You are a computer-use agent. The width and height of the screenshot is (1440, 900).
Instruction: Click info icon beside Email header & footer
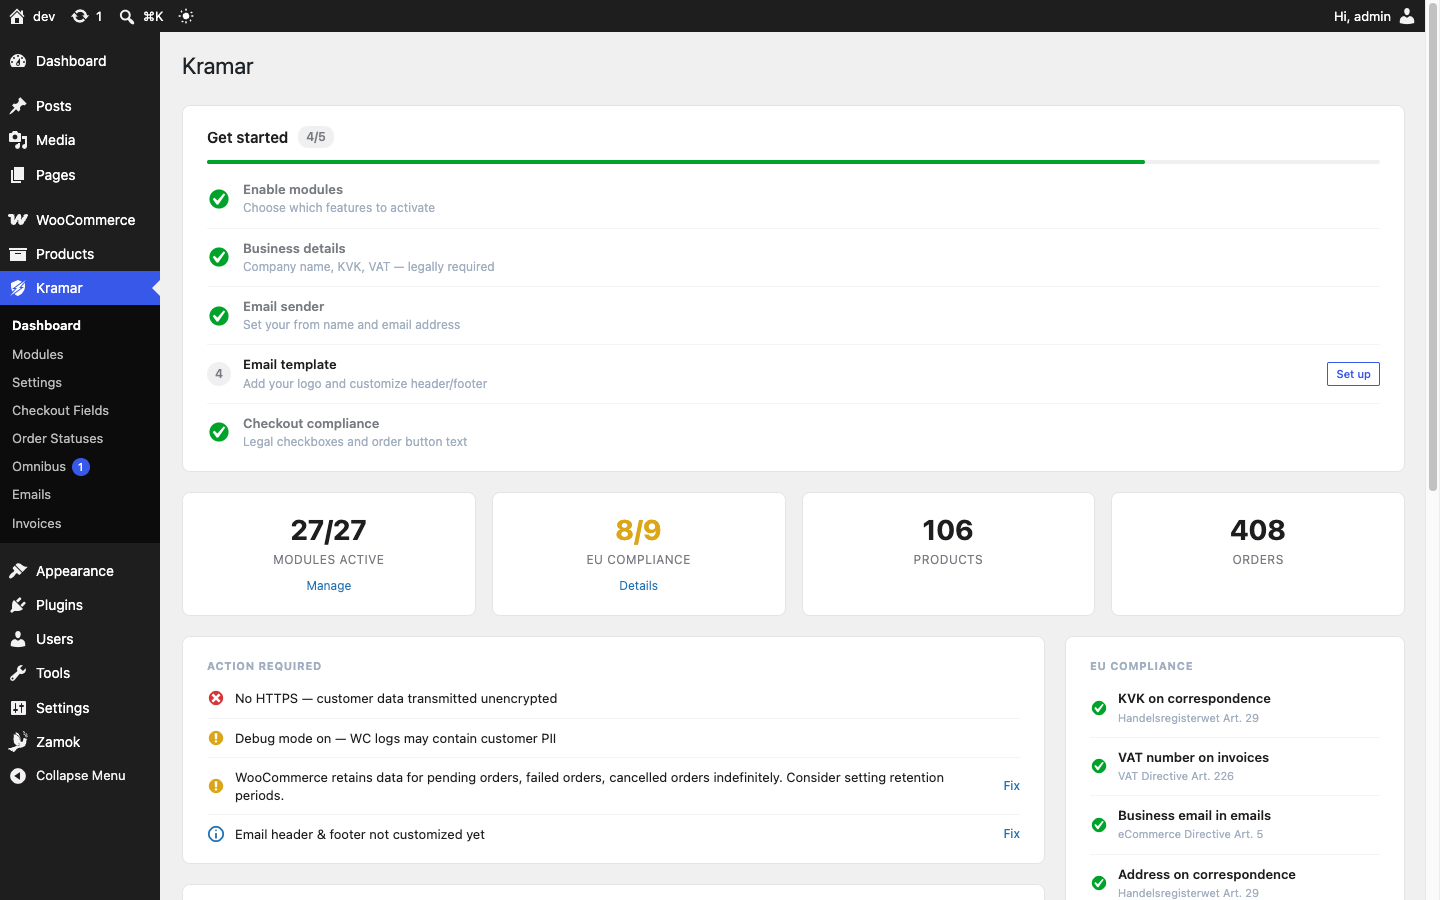216,834
